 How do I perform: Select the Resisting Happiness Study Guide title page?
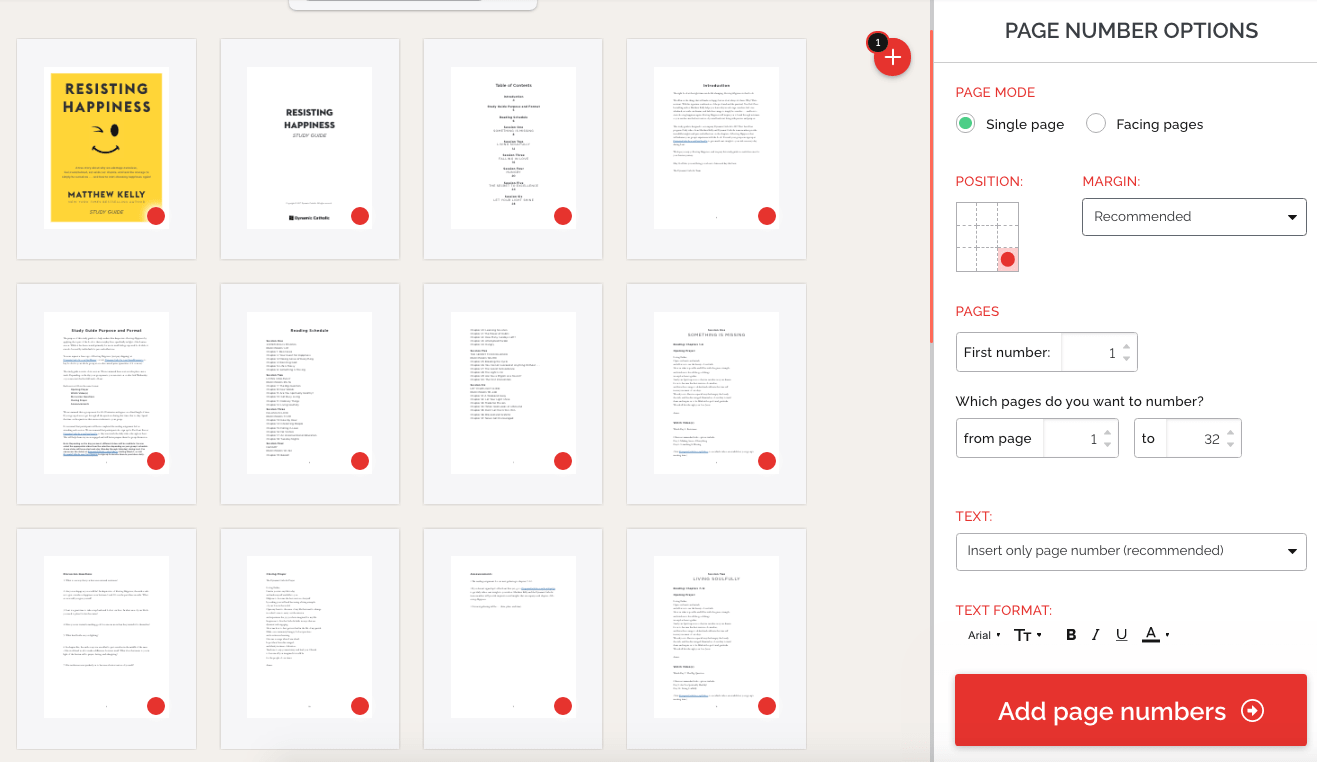click(x=310, y=148)
